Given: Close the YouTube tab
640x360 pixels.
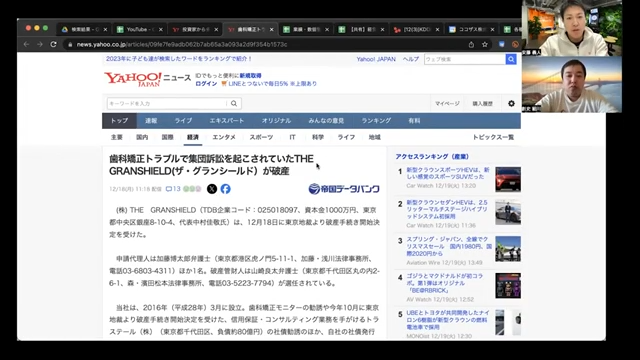Looking at the screenshot, I should coord(161,29).
